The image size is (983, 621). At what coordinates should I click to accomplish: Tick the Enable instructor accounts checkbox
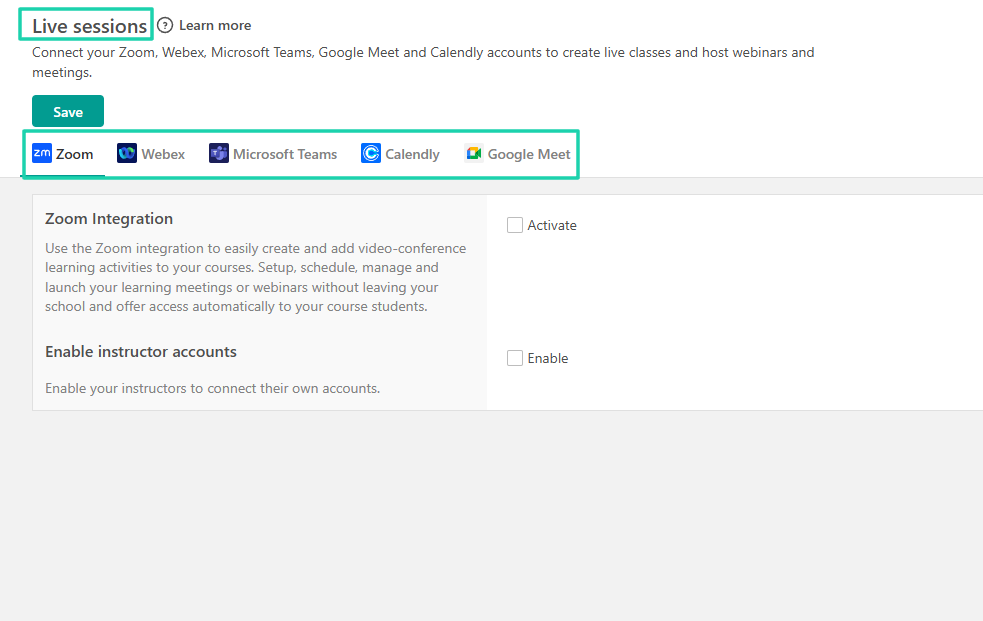click(515, 358)
